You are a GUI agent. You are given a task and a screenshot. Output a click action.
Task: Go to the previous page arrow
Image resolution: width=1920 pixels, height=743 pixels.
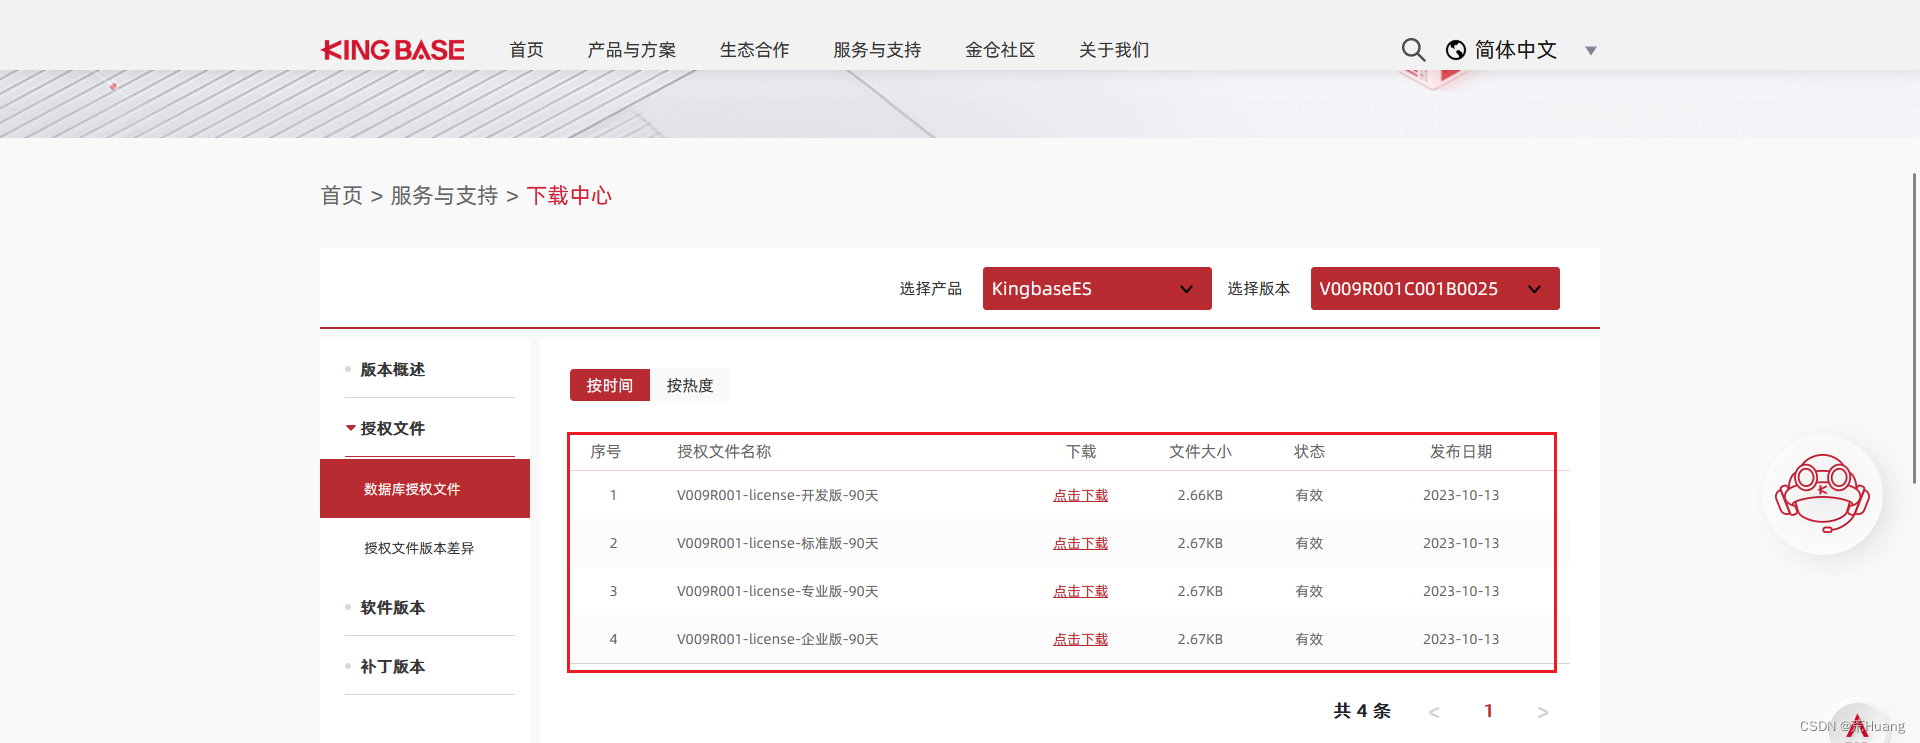click(x=1434, y=712)
